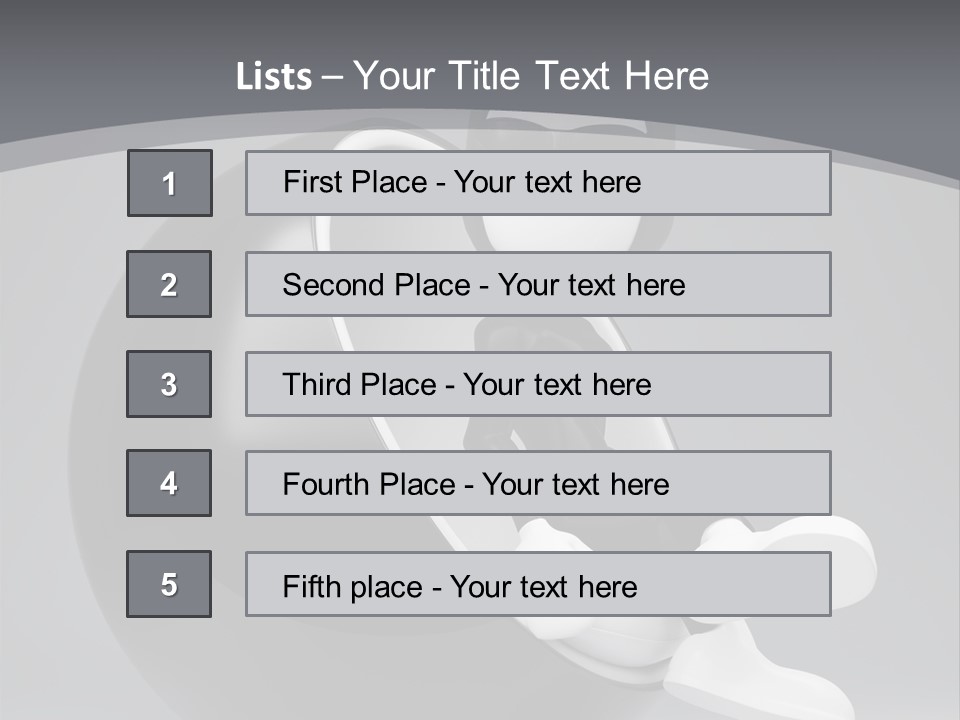
Task: Click the number 4 square
Action: 169,483
